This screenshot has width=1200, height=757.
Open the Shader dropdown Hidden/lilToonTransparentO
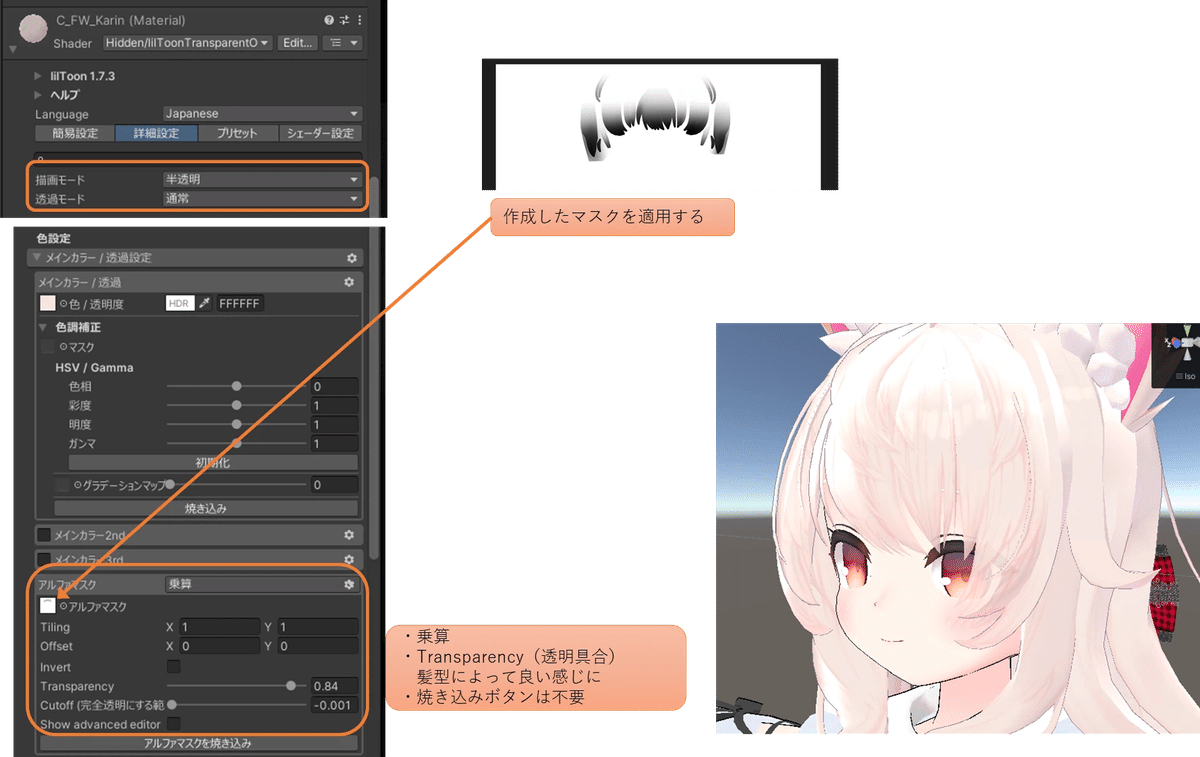187,43
